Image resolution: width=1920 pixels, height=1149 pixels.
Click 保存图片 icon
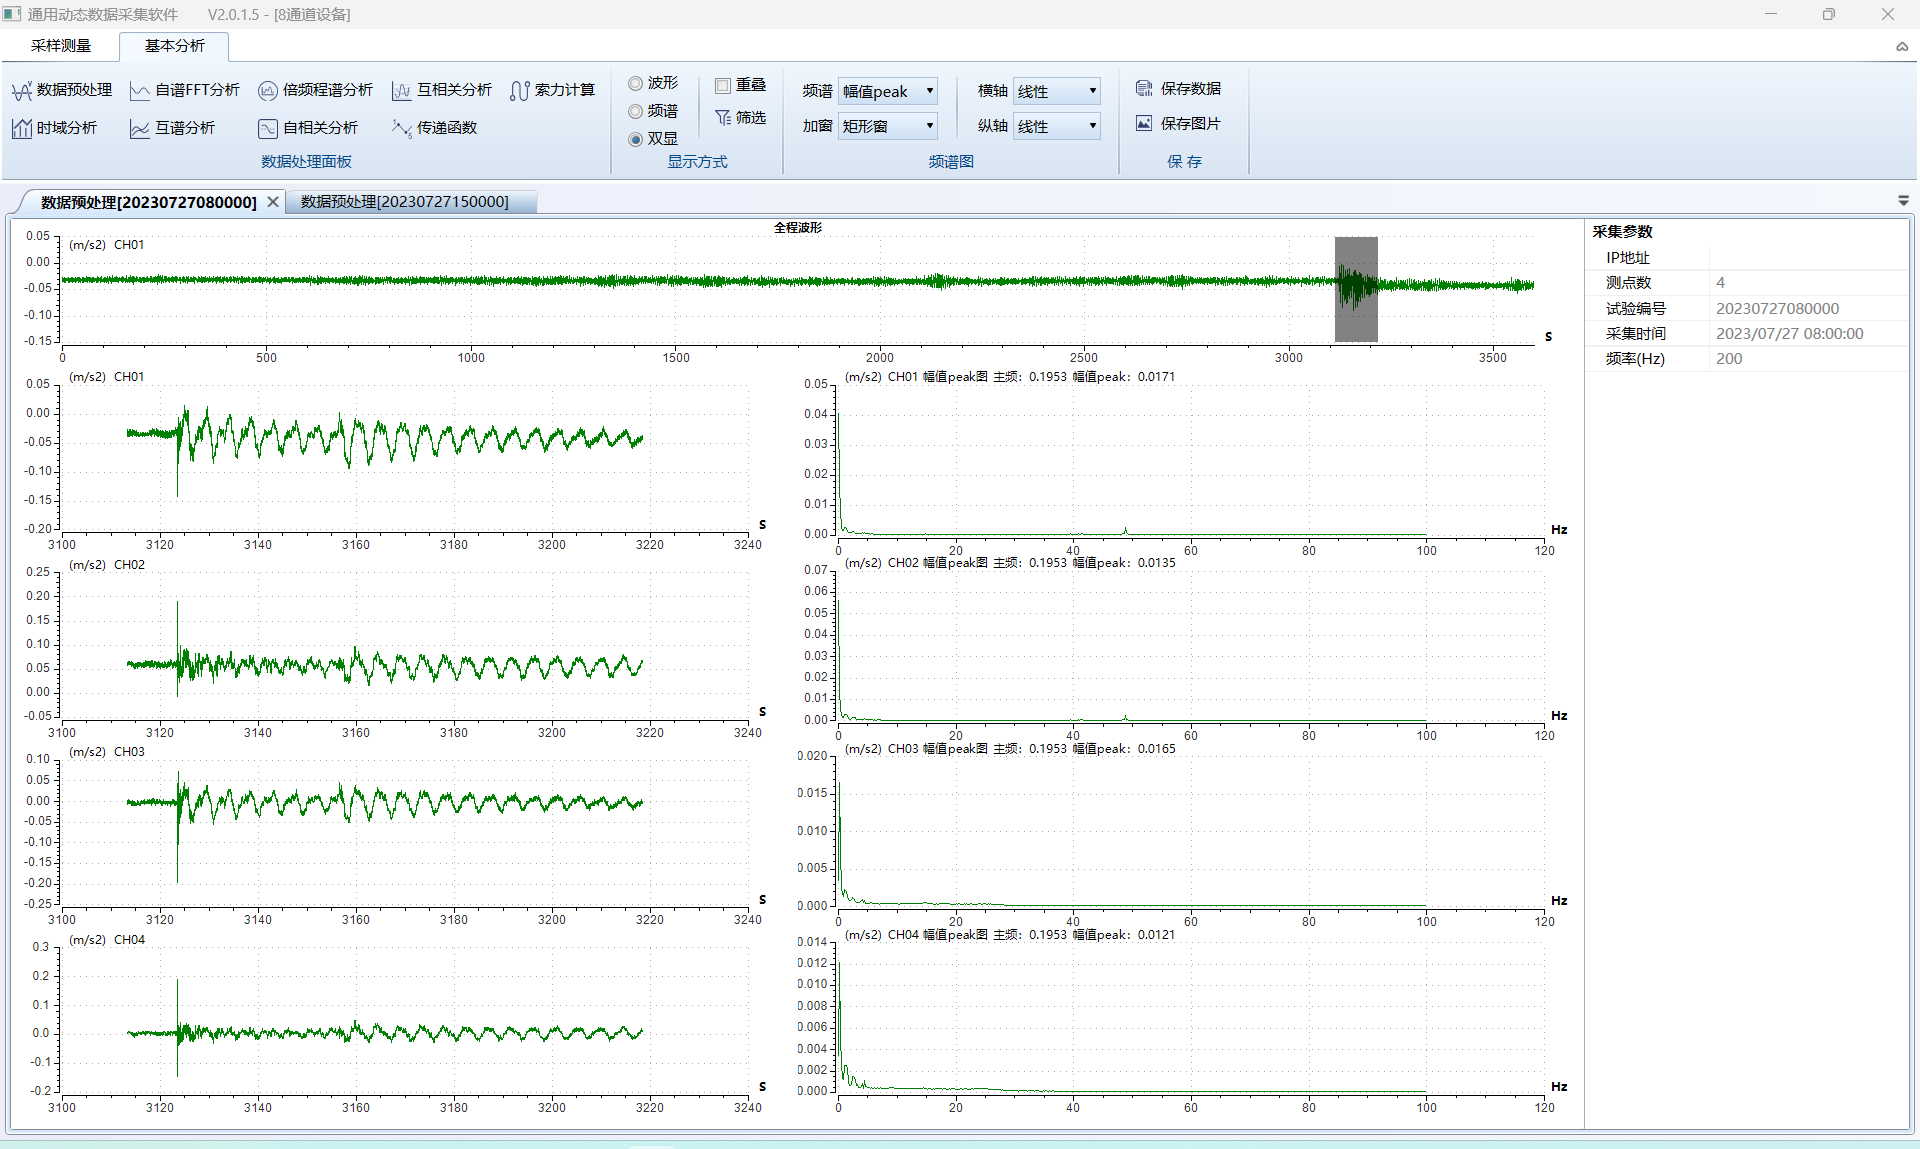1144,124
